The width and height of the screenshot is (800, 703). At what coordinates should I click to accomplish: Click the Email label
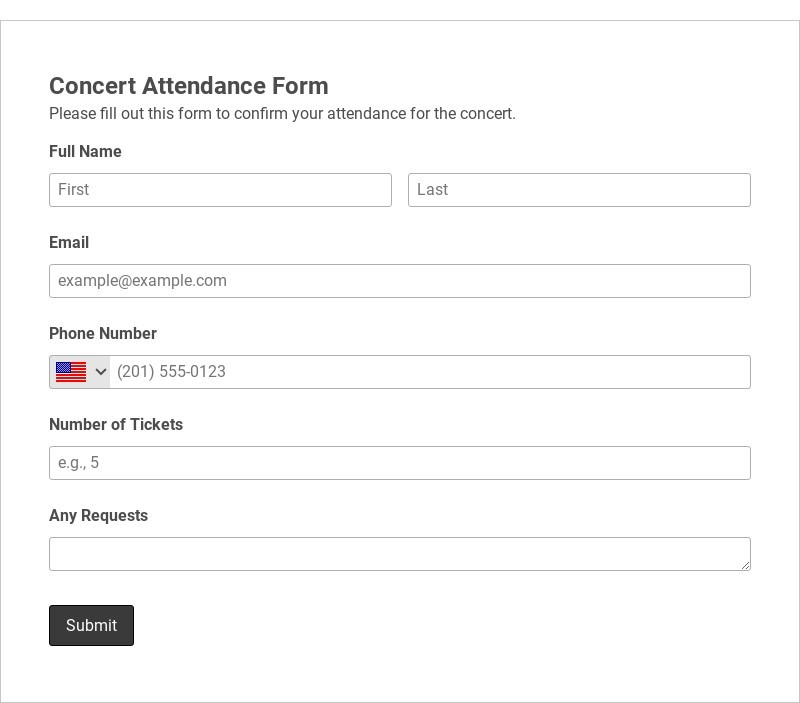click(69, 242)
